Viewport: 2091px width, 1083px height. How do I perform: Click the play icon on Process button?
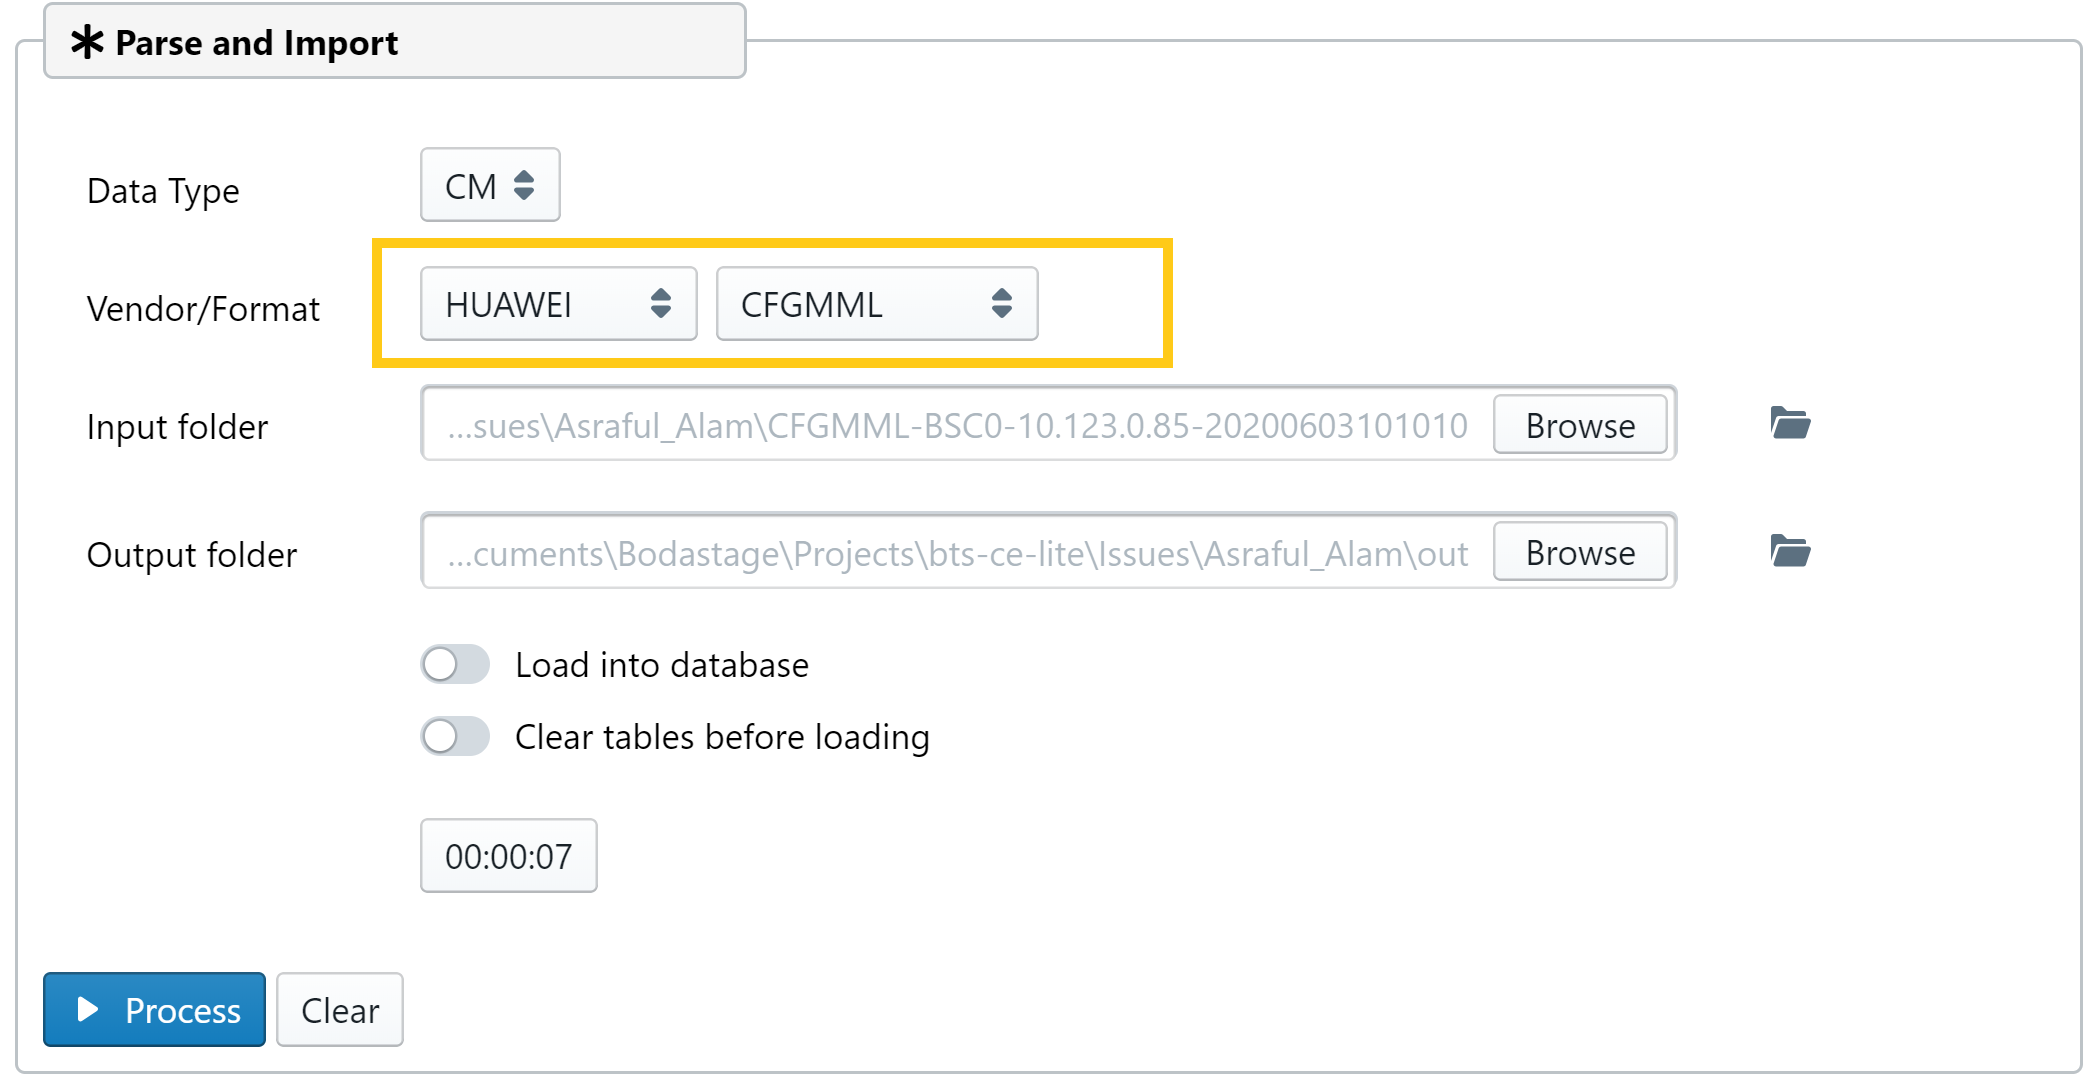88,1009
